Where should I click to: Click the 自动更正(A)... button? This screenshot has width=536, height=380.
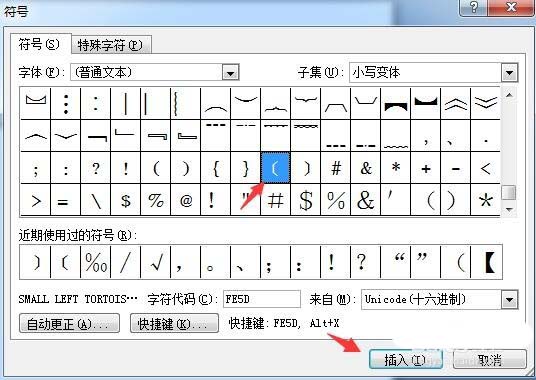(x=69, y=324)
